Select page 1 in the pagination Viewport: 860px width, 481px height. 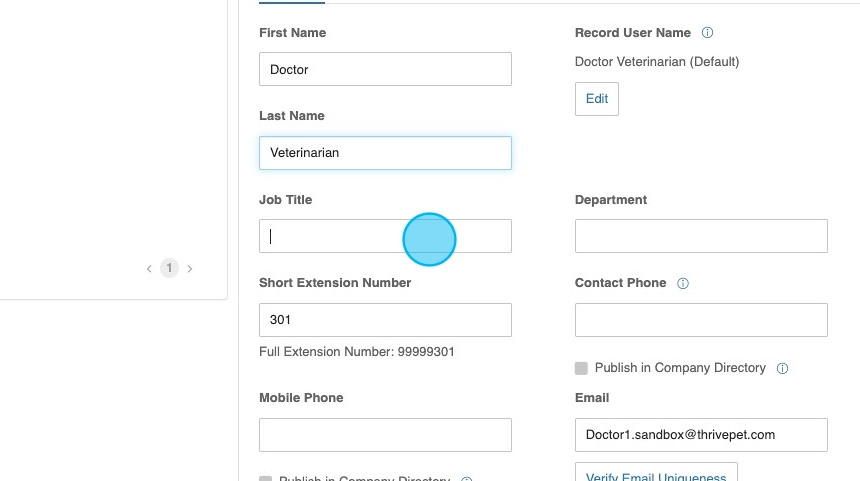[169, 268]
